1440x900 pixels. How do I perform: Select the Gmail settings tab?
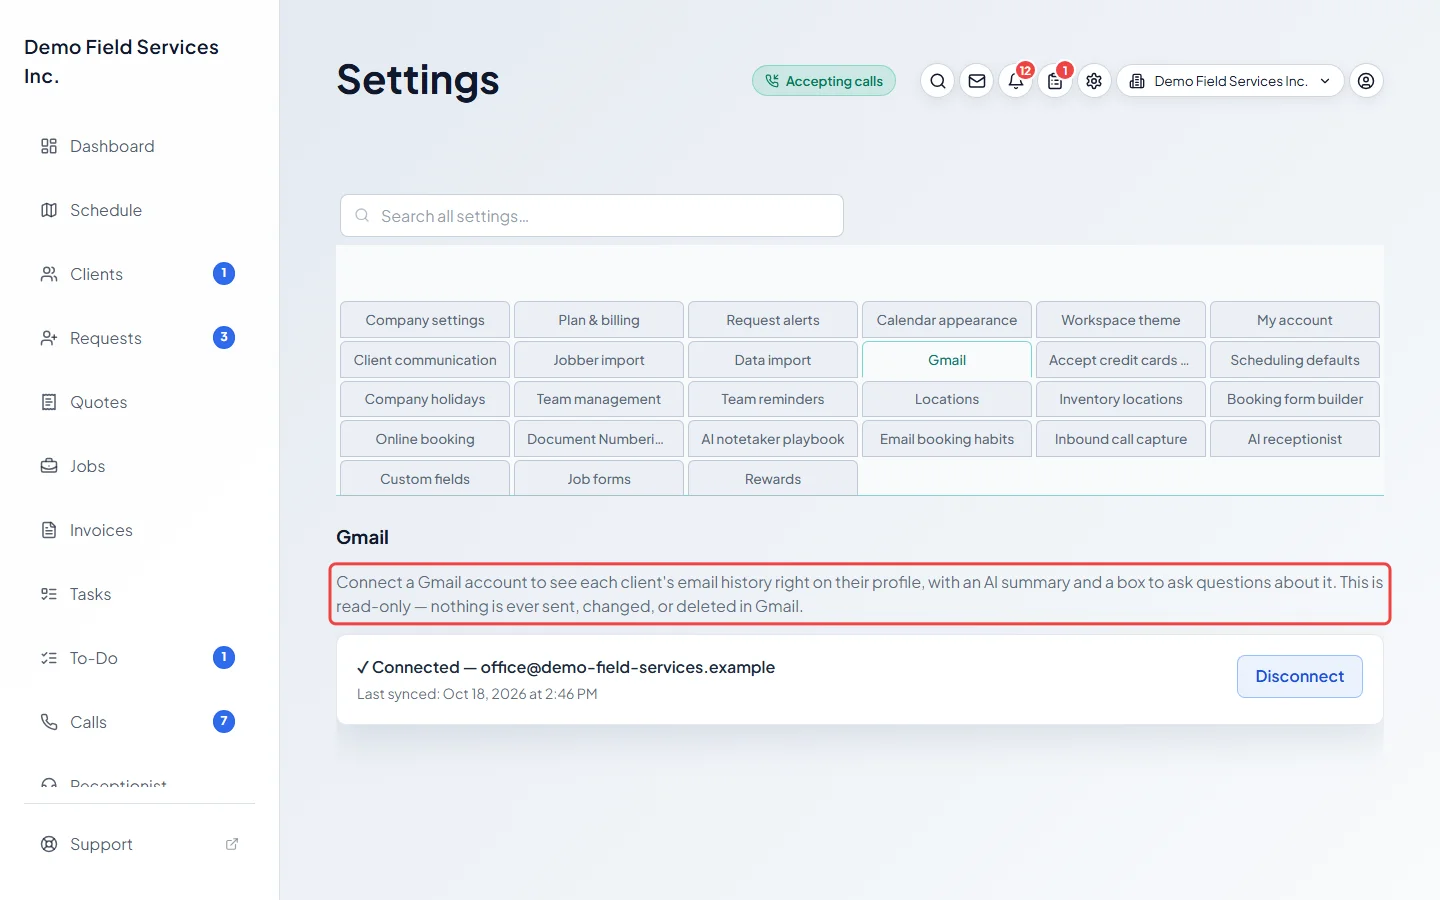coord(947,360)
